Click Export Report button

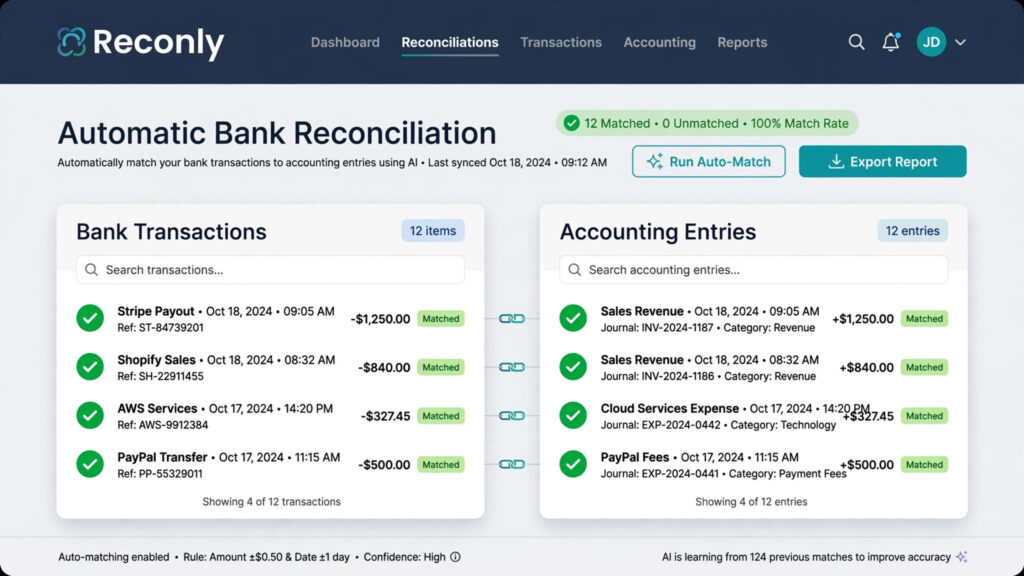point(882,161)
